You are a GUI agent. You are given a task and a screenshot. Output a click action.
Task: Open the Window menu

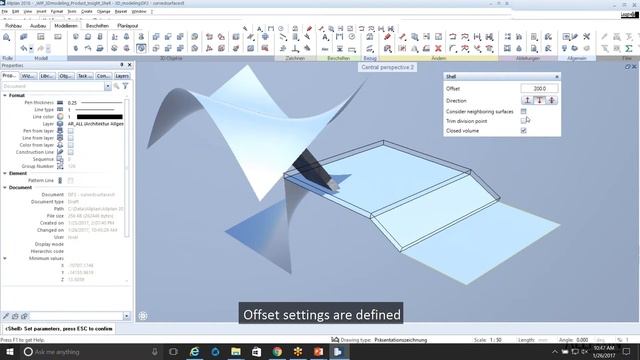(139, 11)
